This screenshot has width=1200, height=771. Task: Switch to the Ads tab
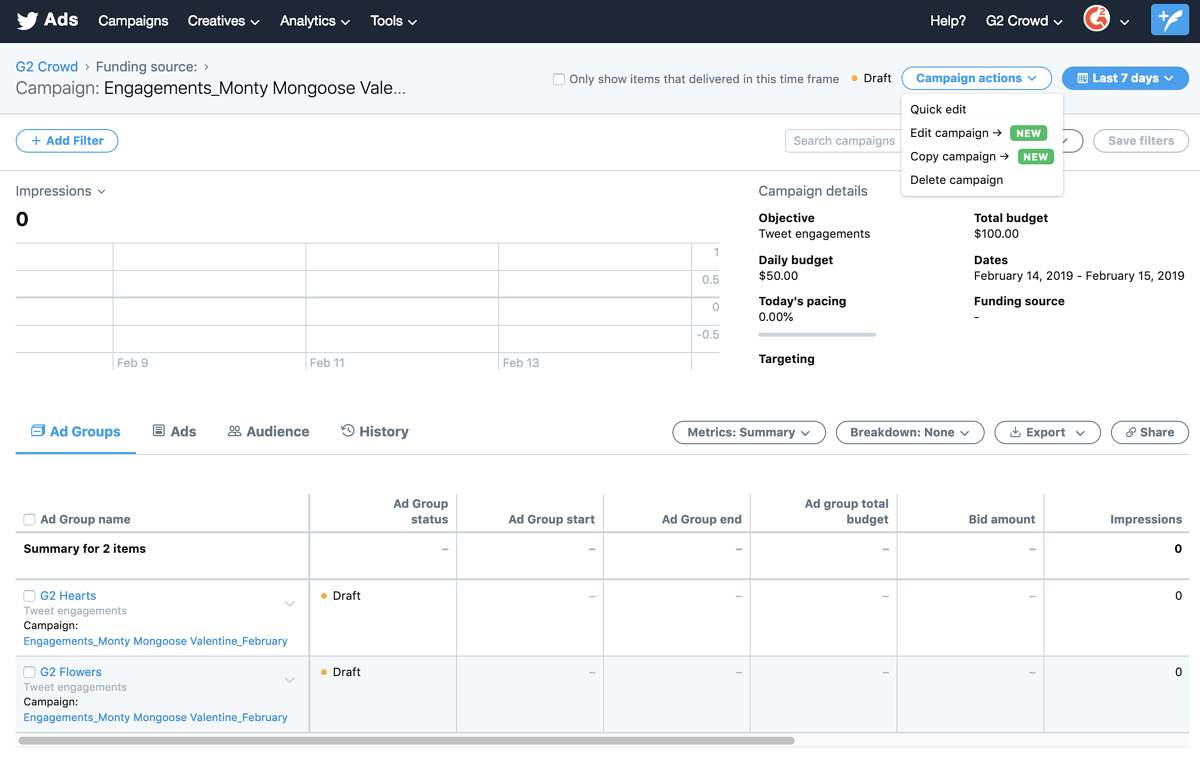pyautogui.click(x=174, y=432)
